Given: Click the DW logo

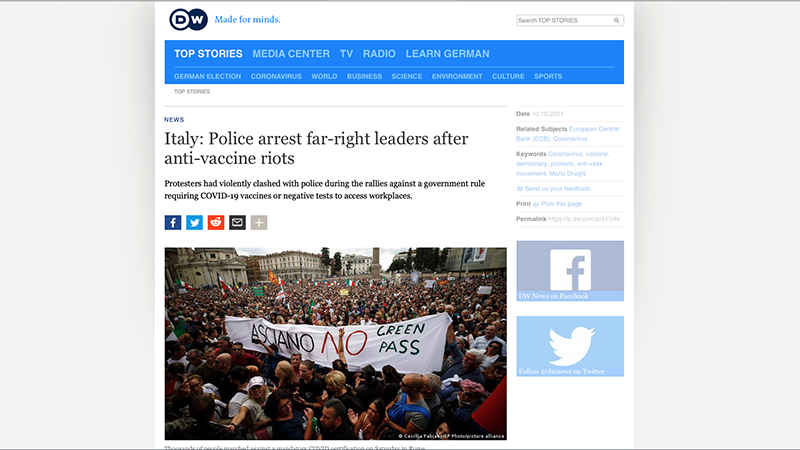Looking at the screenshot, I should [188, 20].
